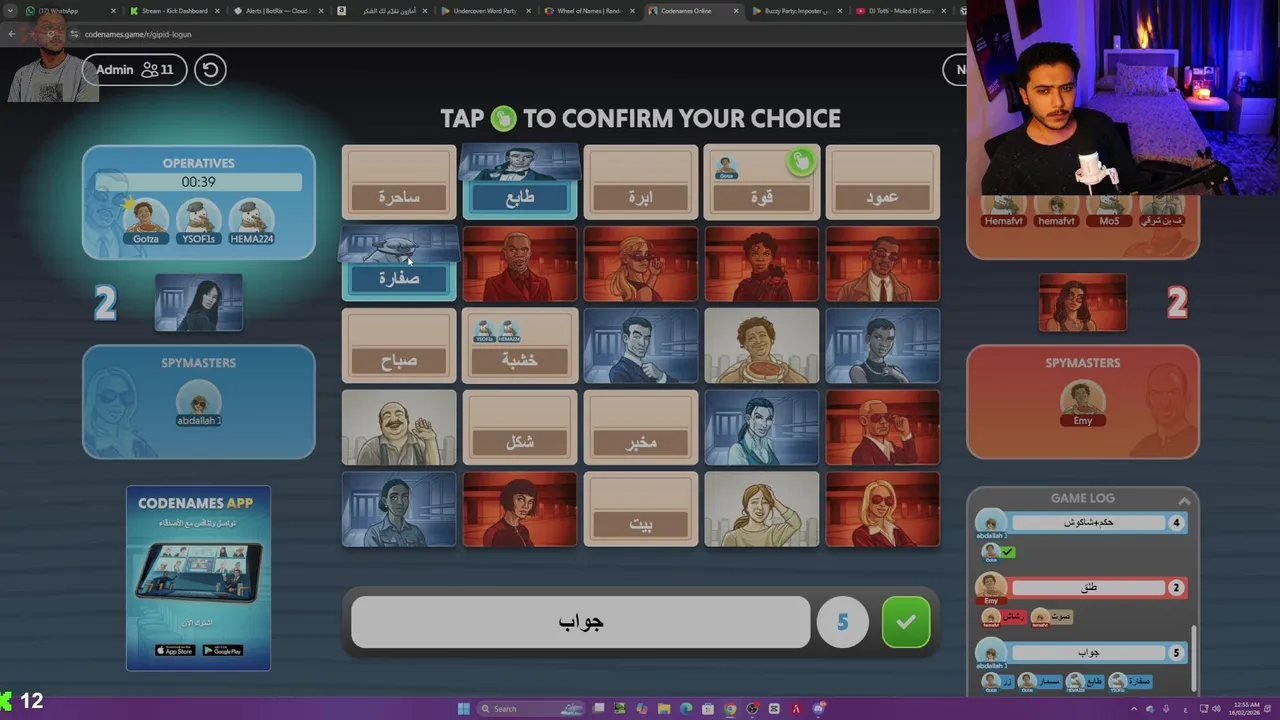Open the Windows Start menu
The height and width of the screenshot is (720, 1280).
click(x=464, y=709)
